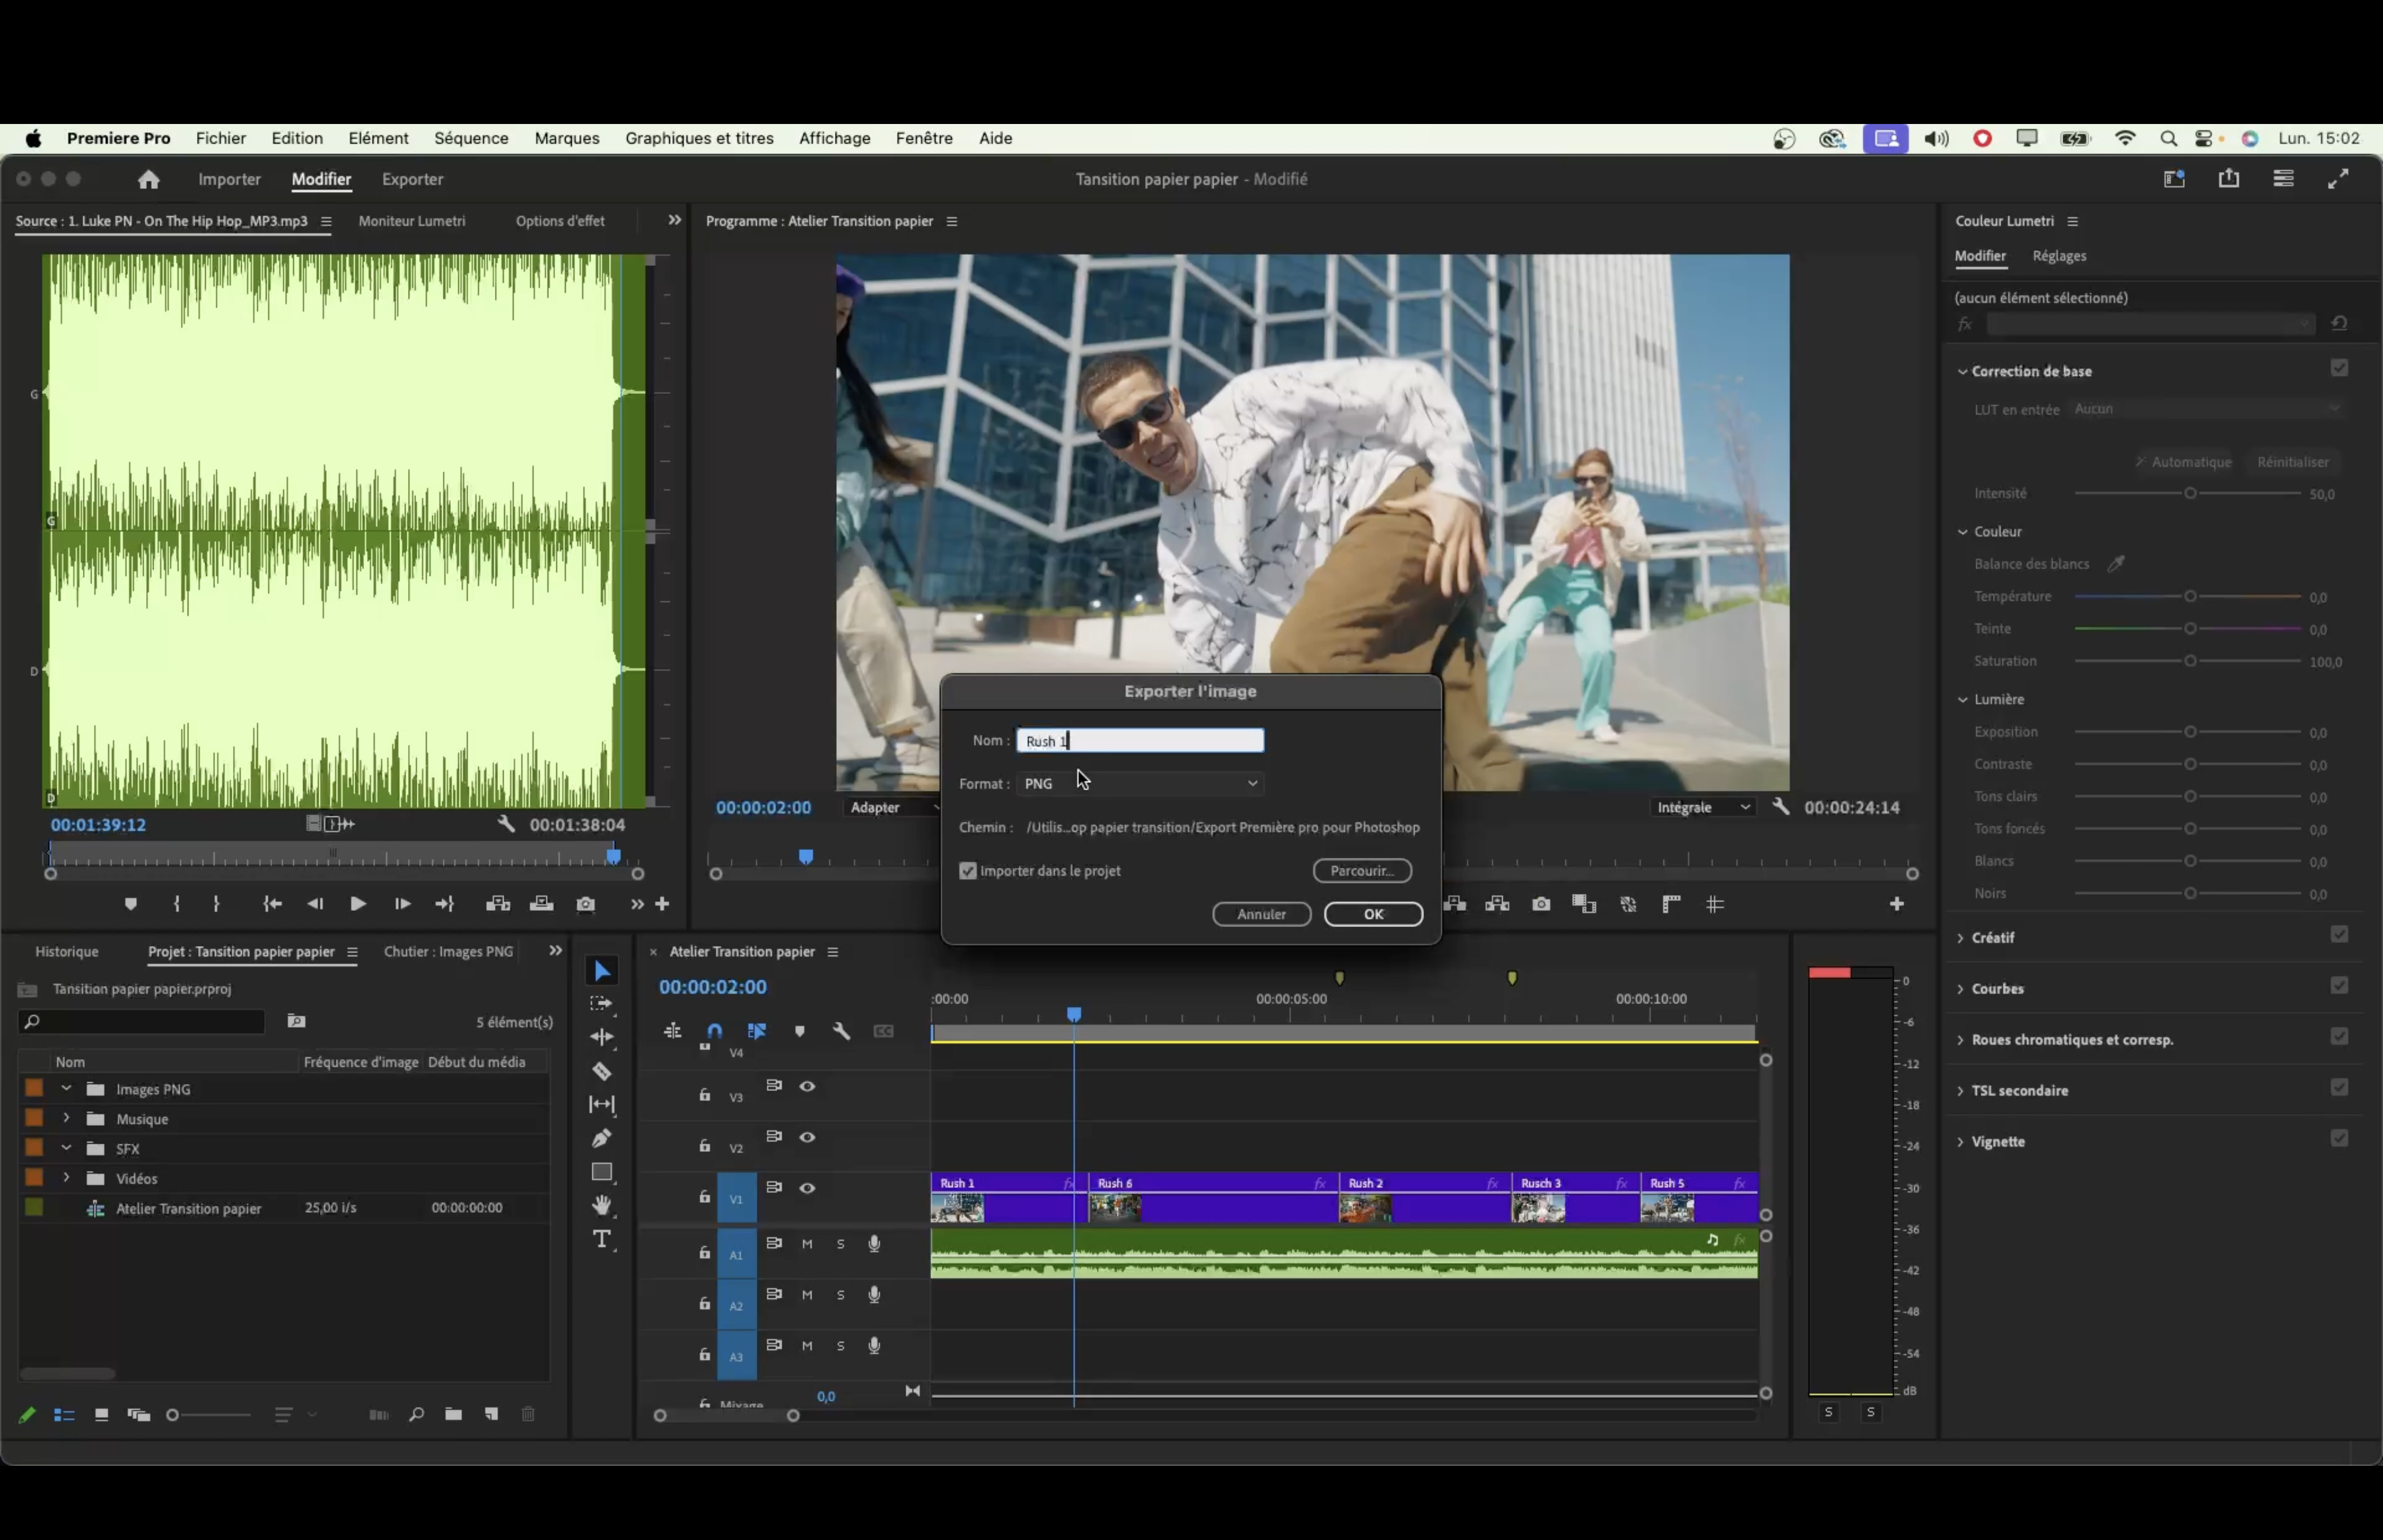Open New Bin folder icon in Project panel
This screenshot has height=1540, width=2383.
point(453,1414)
